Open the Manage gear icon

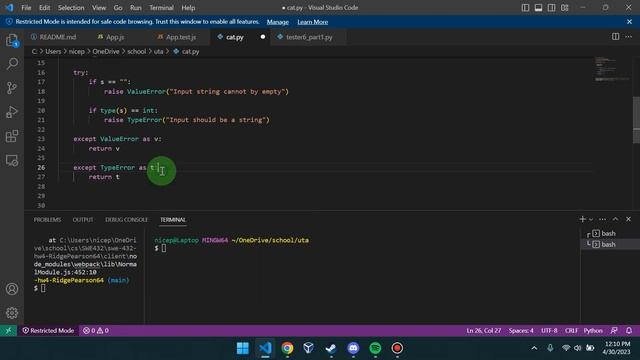12,313
